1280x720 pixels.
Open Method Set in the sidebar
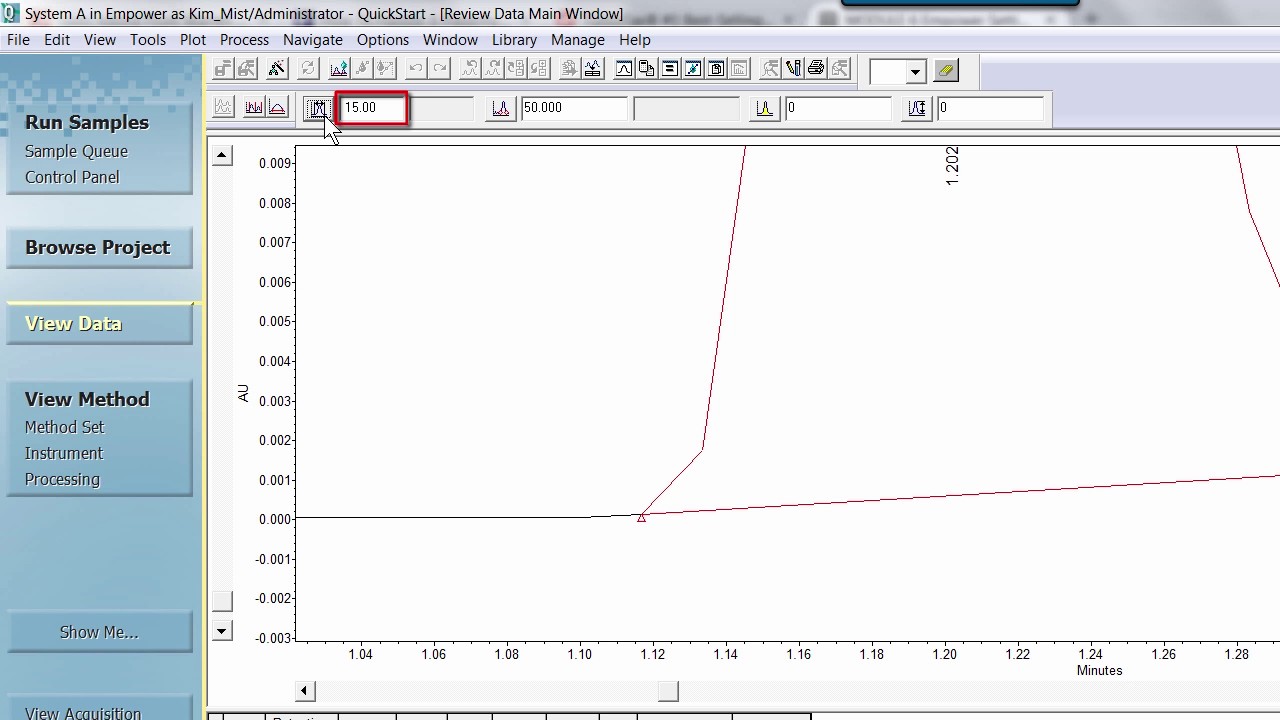tap(64, 427)
